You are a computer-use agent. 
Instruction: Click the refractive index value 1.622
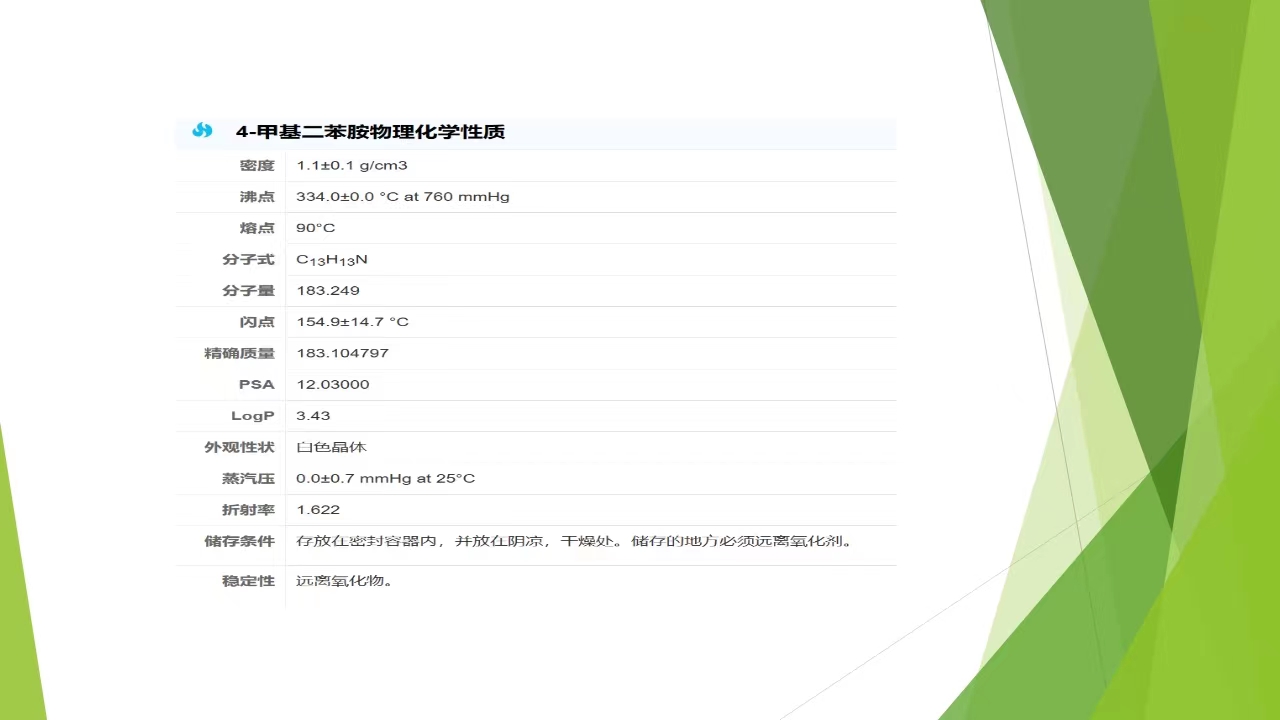pyautogui.click(x=318, y=510)
